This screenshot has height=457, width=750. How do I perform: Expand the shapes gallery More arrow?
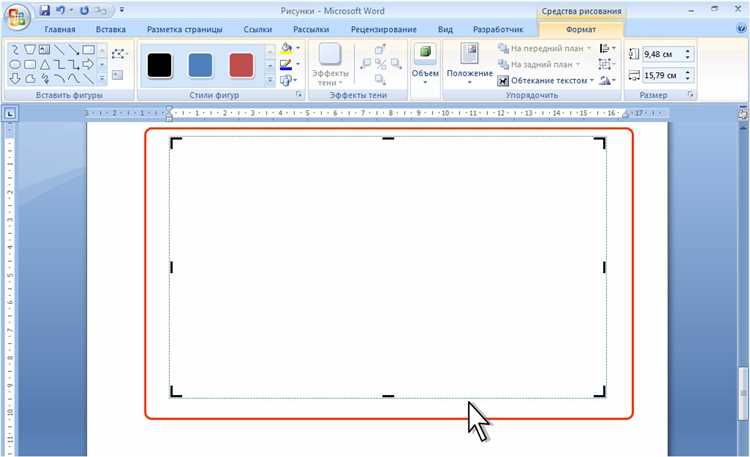pyautogui.click(x=102, y=78)
